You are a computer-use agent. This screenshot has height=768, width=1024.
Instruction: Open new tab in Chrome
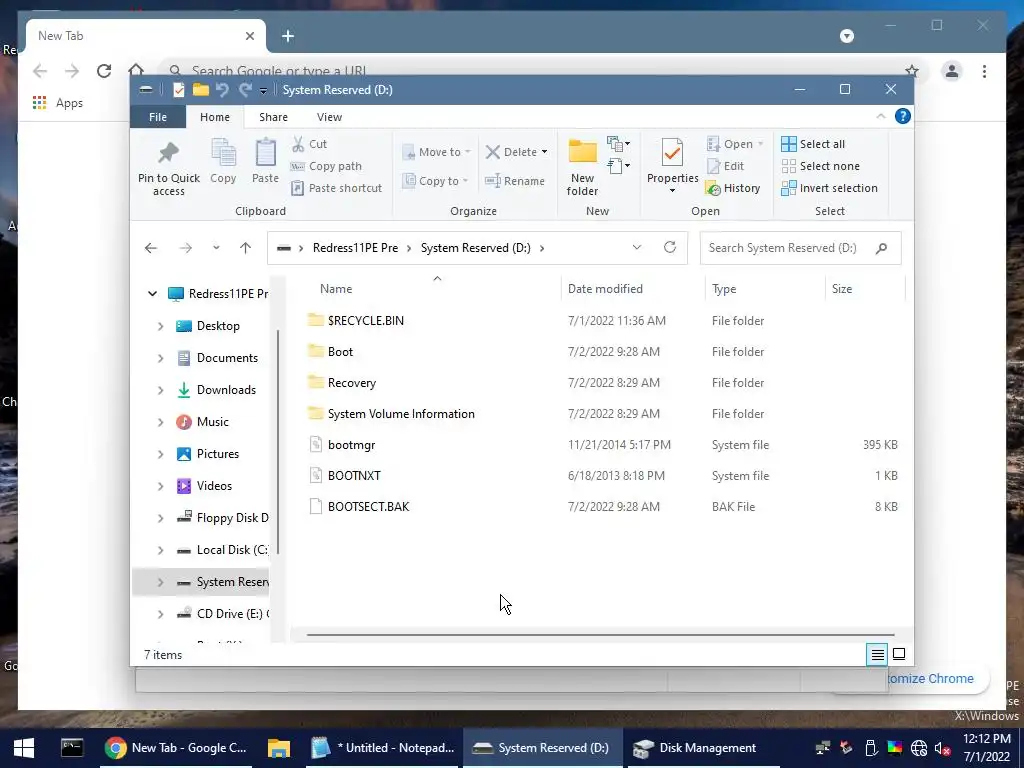[x=288, y=36]
